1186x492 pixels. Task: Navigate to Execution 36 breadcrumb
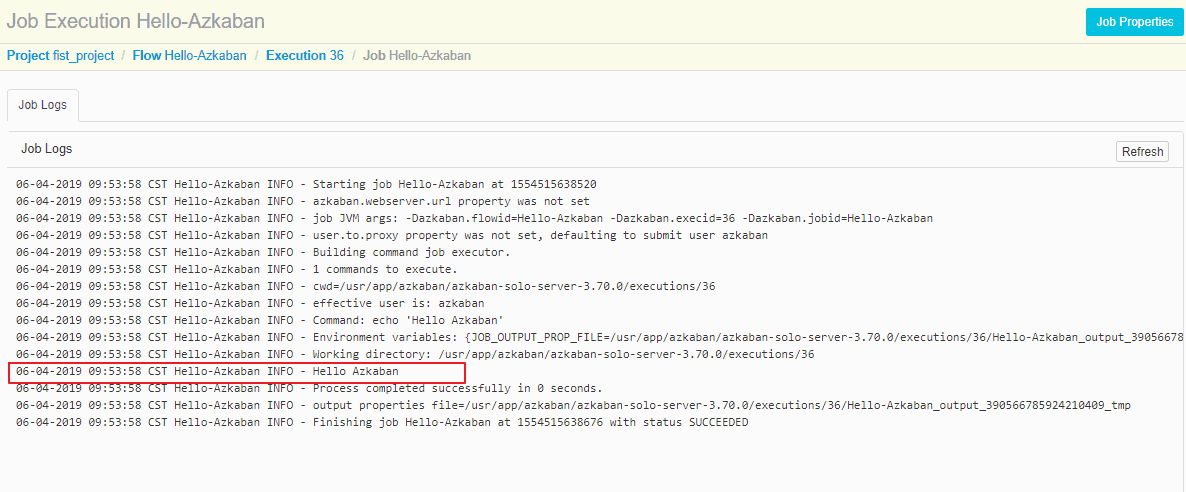[304, 56]
